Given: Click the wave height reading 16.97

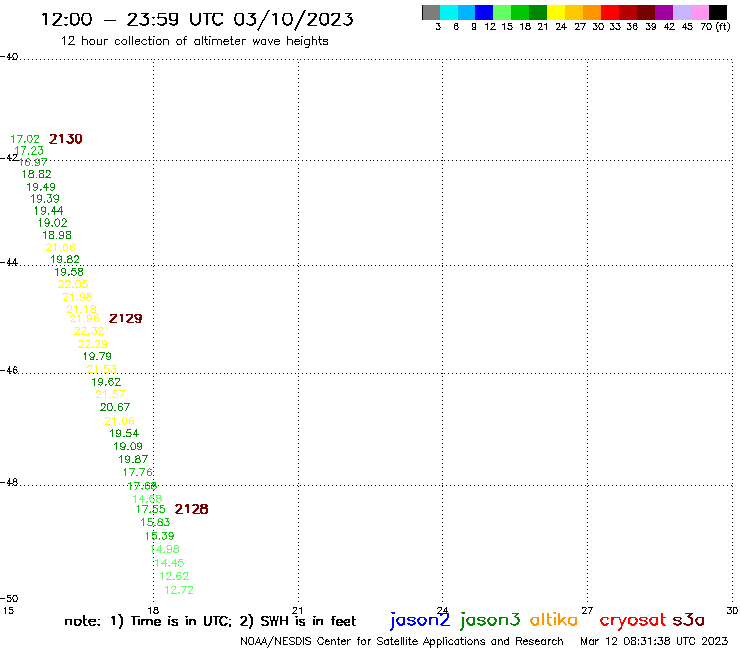Looking at the screenshot, I should [33, 162].
